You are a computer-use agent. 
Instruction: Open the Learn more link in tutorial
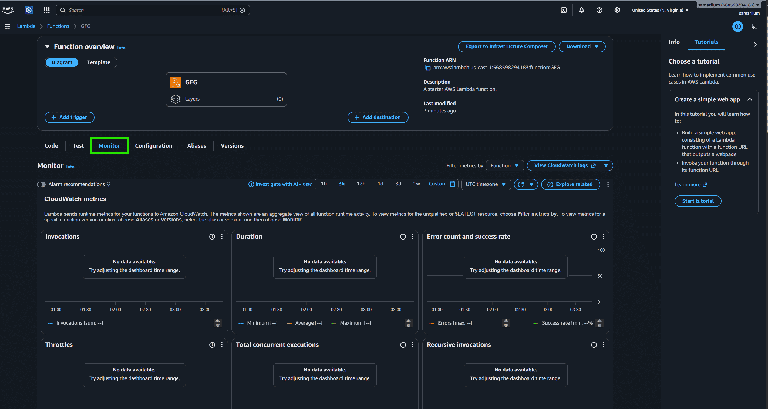pyautogui.click(x=691, y=185)
